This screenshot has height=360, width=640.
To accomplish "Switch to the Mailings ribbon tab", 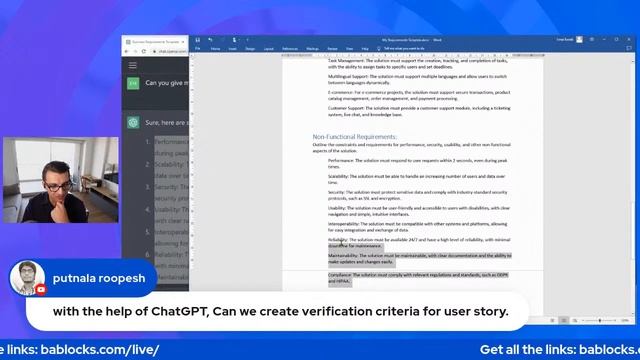I will coord(312,49).
